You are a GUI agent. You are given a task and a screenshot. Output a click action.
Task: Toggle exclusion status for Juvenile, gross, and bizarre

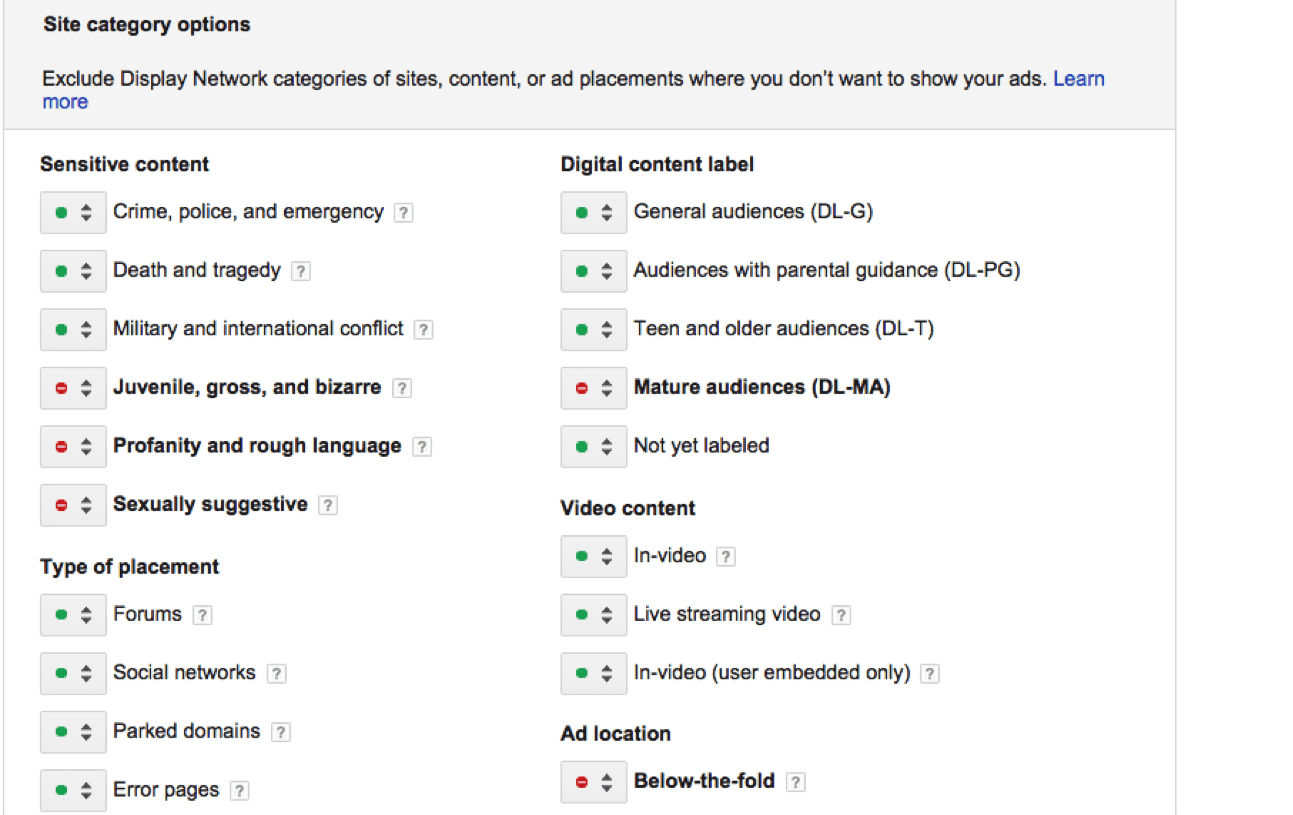(73, 388)
